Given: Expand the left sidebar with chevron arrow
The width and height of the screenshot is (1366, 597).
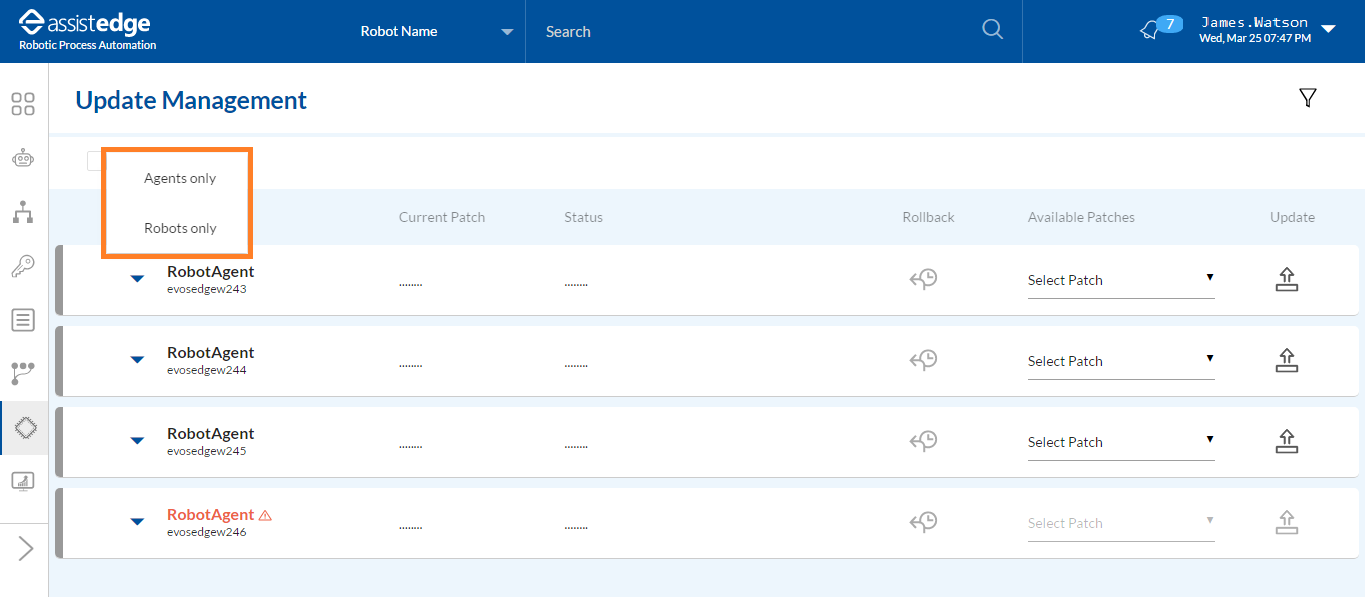Looking at the screenshot, I should tap(25, 548).
